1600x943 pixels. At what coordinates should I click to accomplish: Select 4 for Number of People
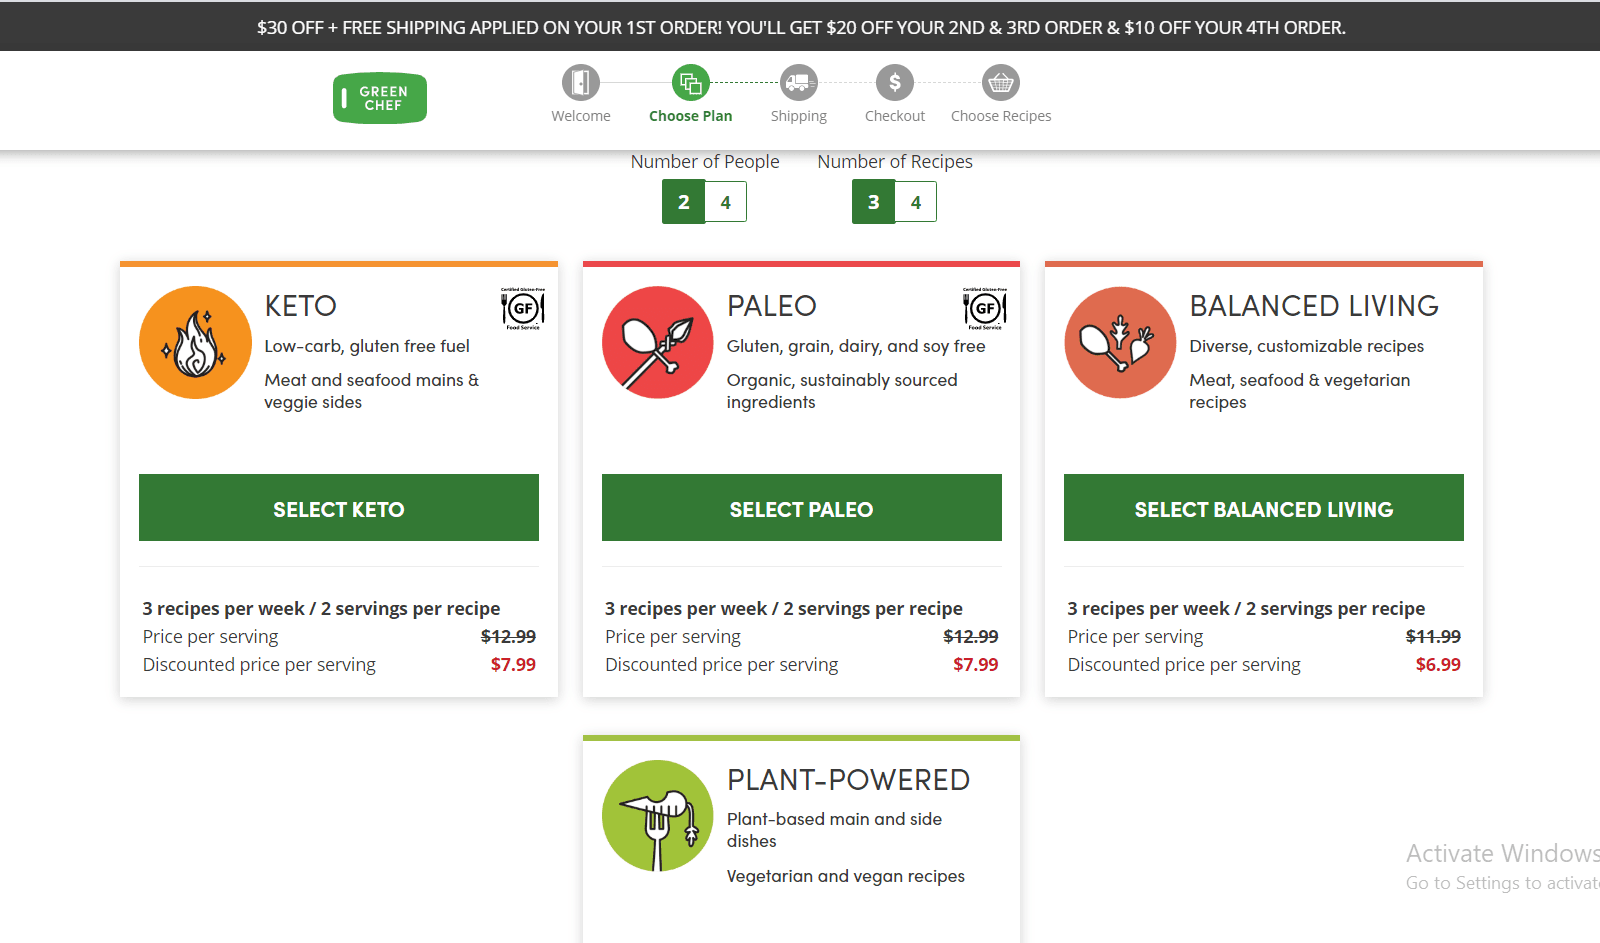[726, 202]
